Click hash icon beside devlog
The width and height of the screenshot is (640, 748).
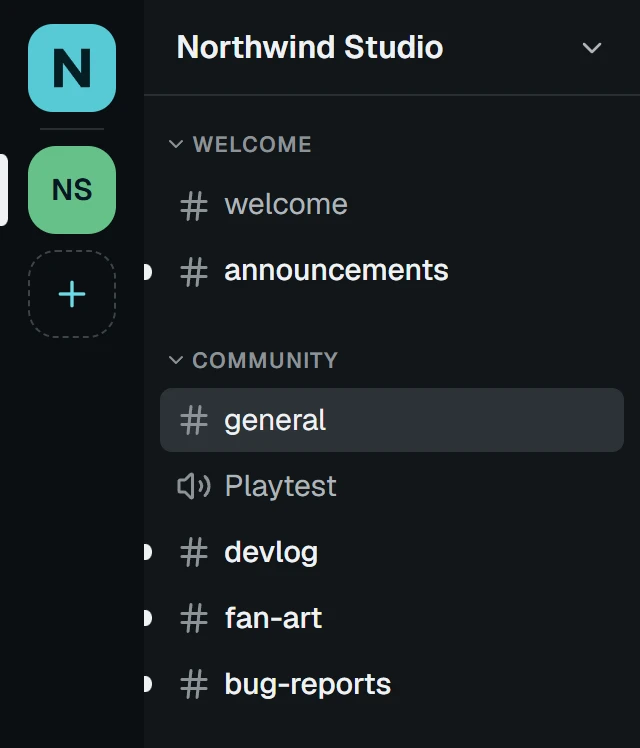194,552
